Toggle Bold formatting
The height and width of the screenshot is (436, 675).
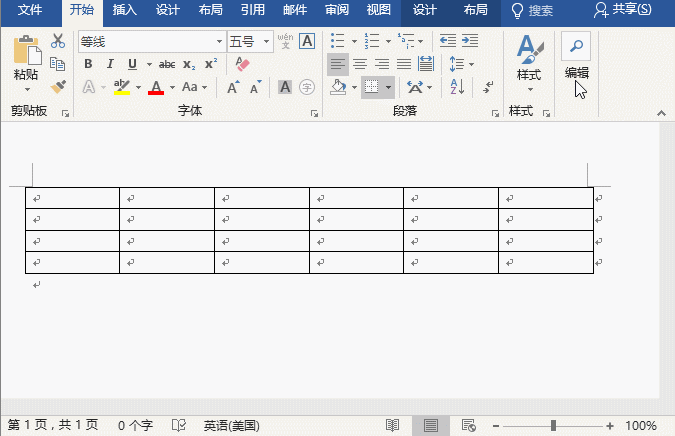pos(88,64)
